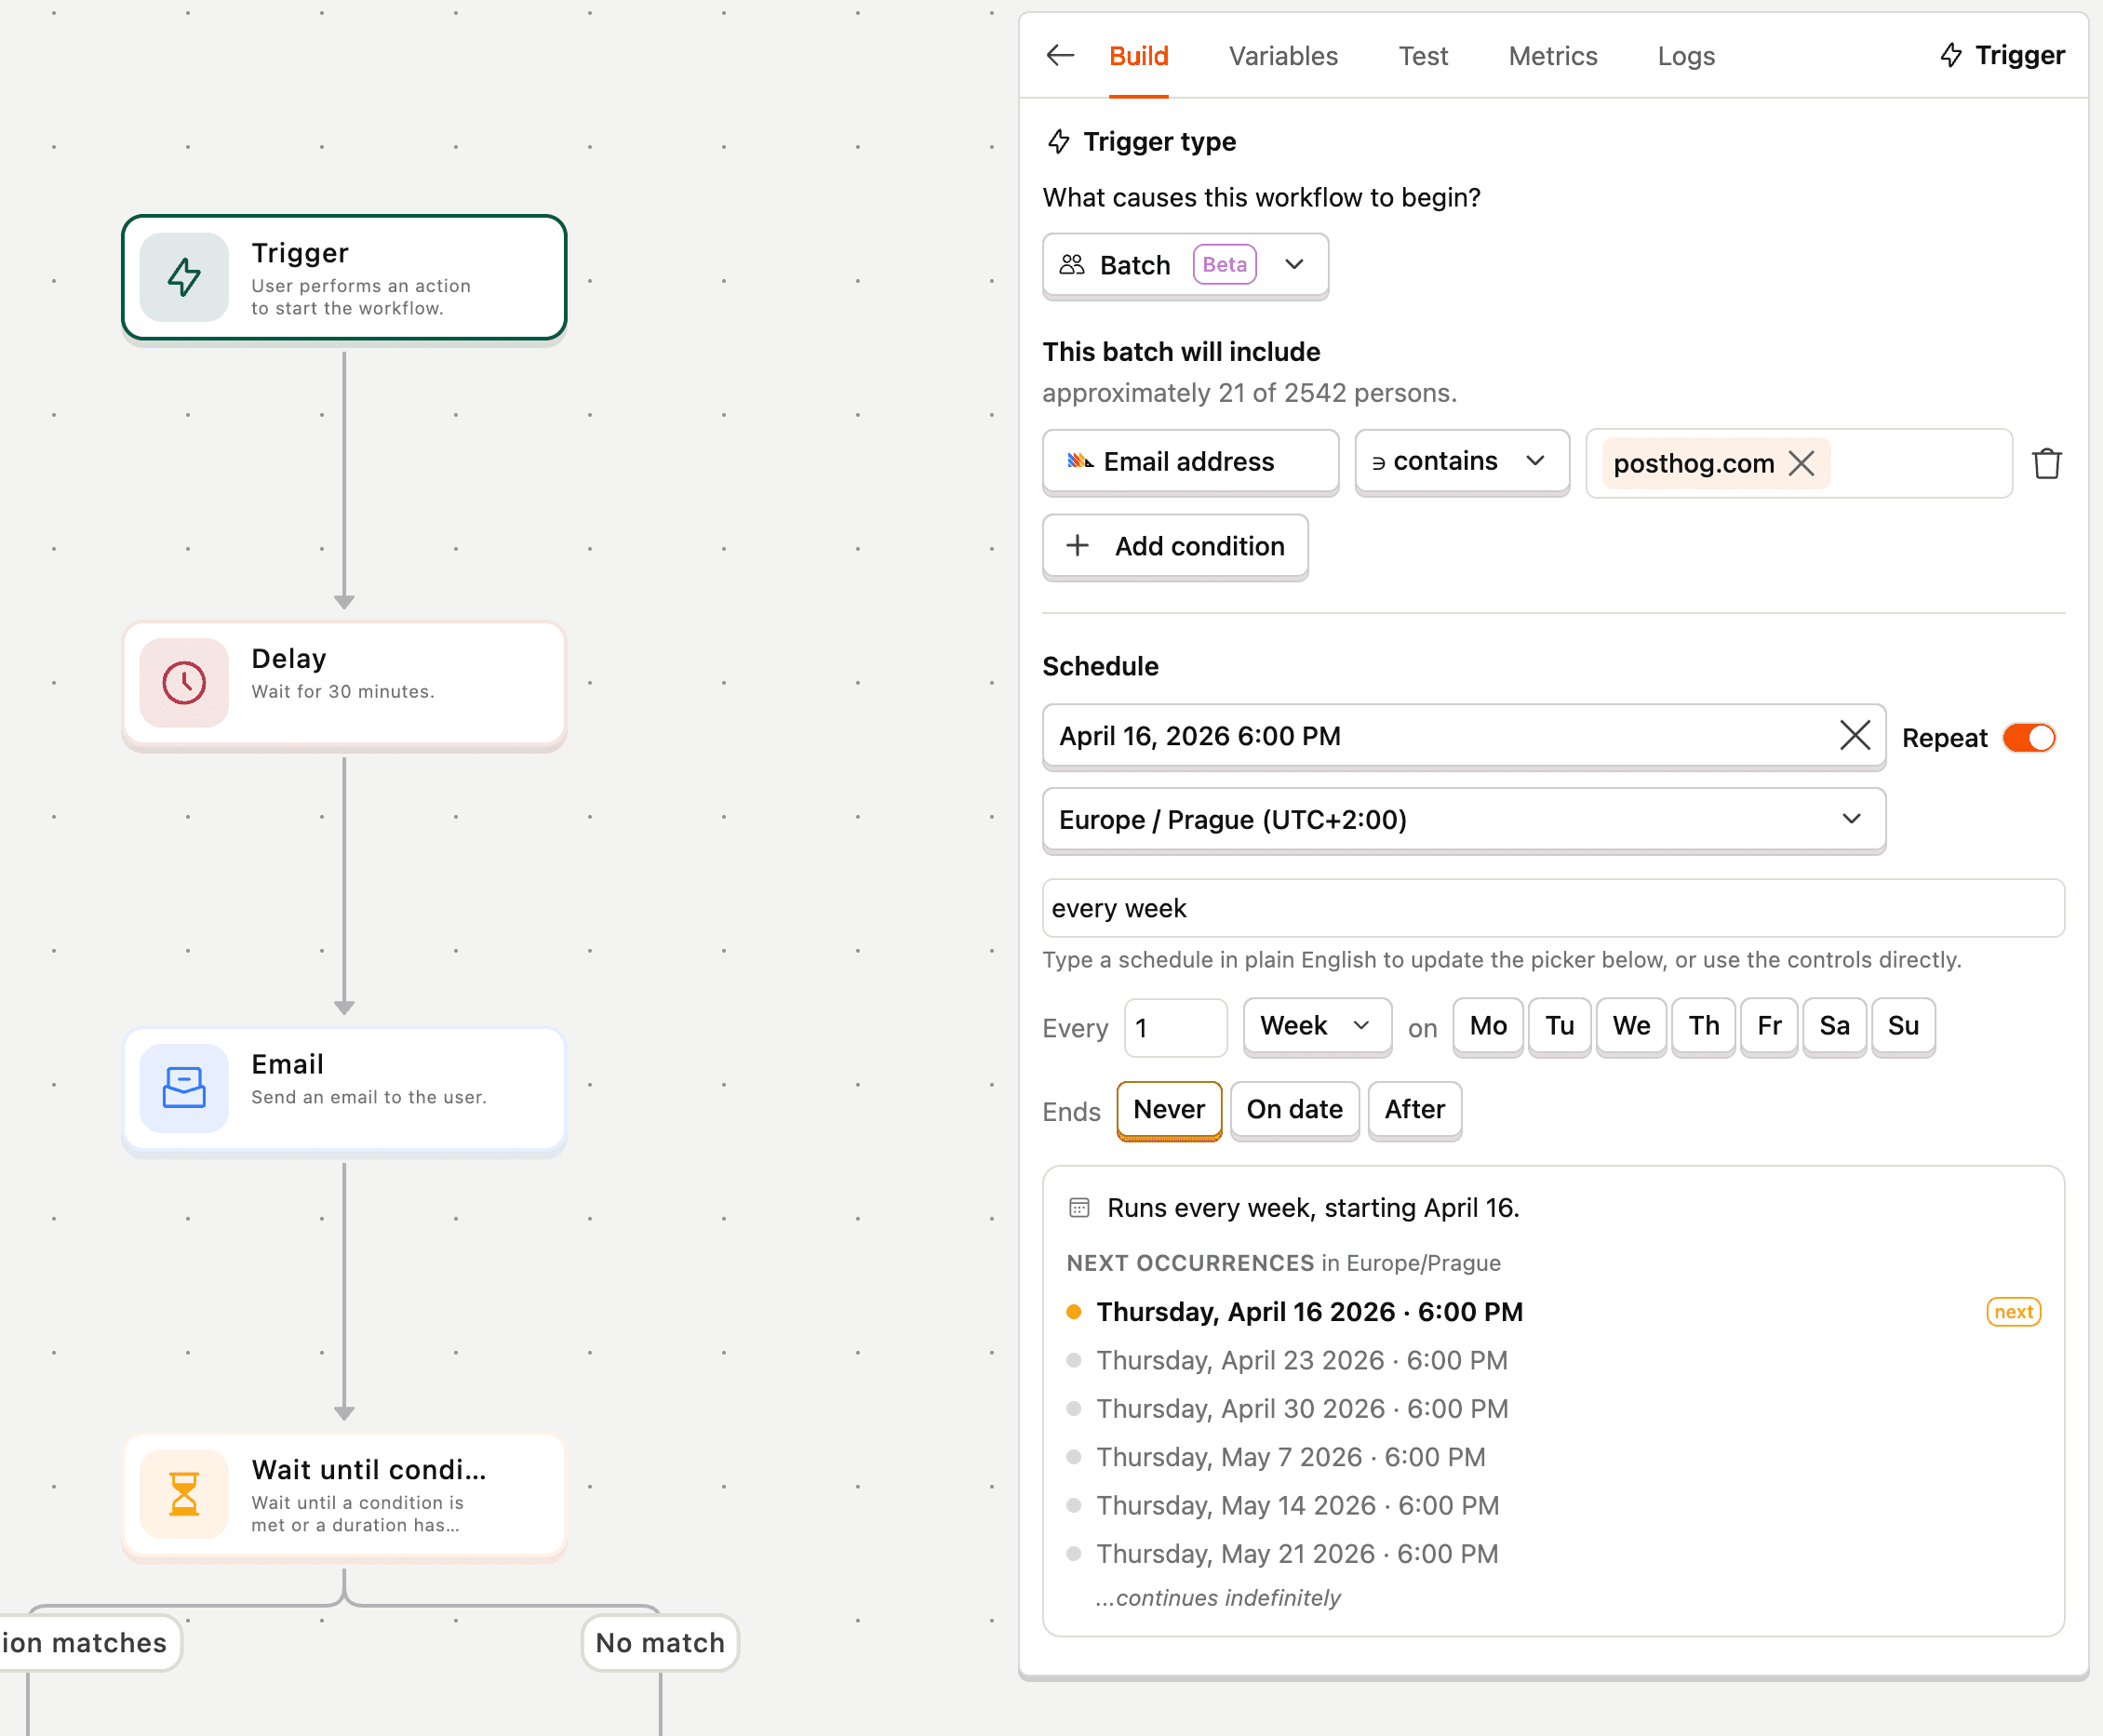This screenshot has width=2103, height=1736.
Task: Open the Batch trigger type dropdown
Action: (1185, 265)
